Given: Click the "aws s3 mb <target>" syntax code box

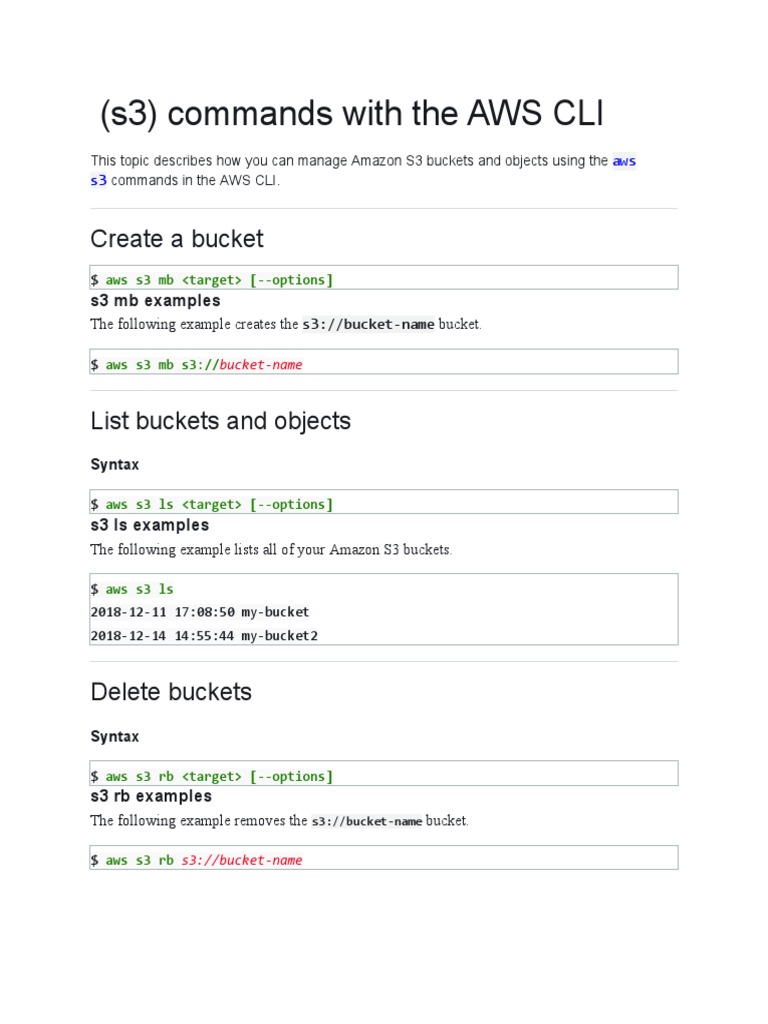Looking at the screenshot, I should click(383, 280).
